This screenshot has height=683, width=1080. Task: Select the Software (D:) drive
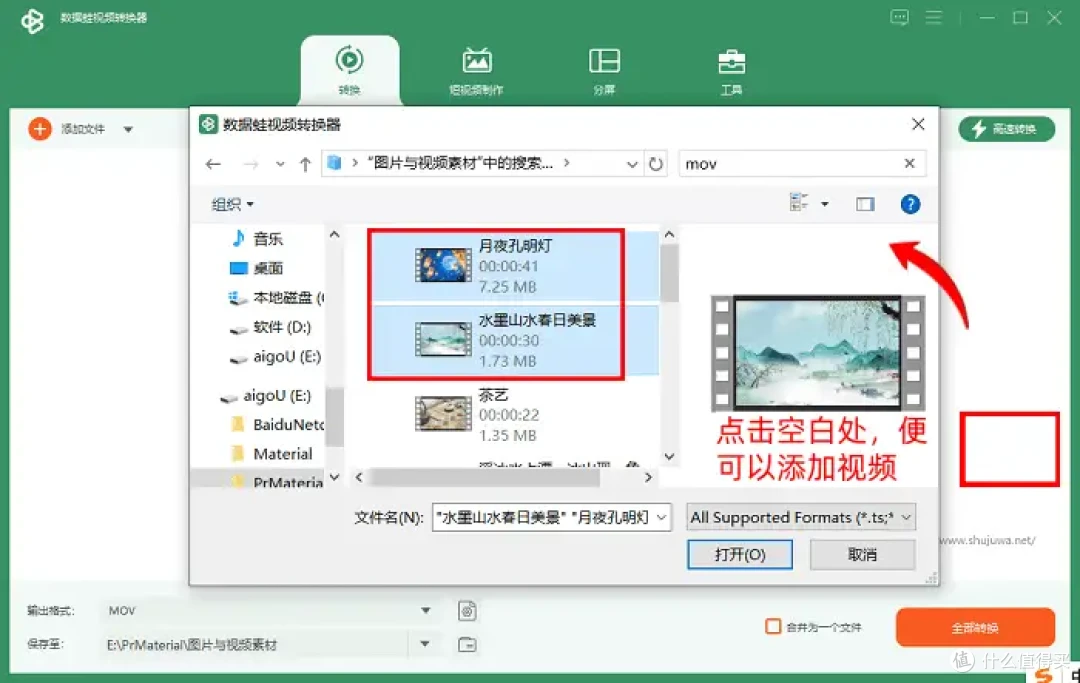click(x=270, y=327)
